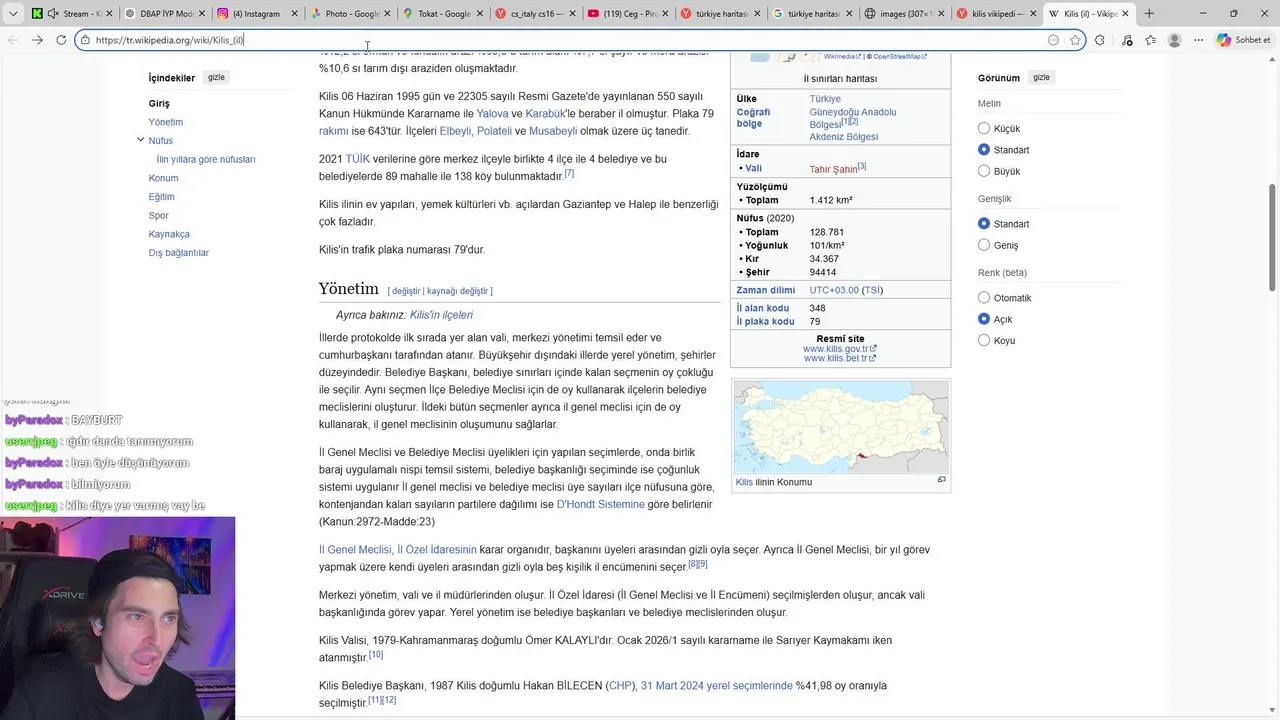Viewport: 1280px width, 720px height.
Task: Click the değiştir edit link beside Yönetim
Action: pyautogui.click(x=406, y=291)
